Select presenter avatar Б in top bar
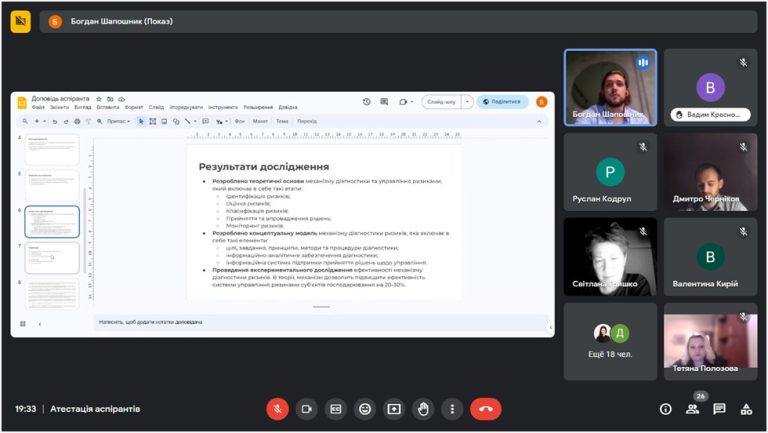Viewport: 768px width, 433px height. (x=55, y=21)
